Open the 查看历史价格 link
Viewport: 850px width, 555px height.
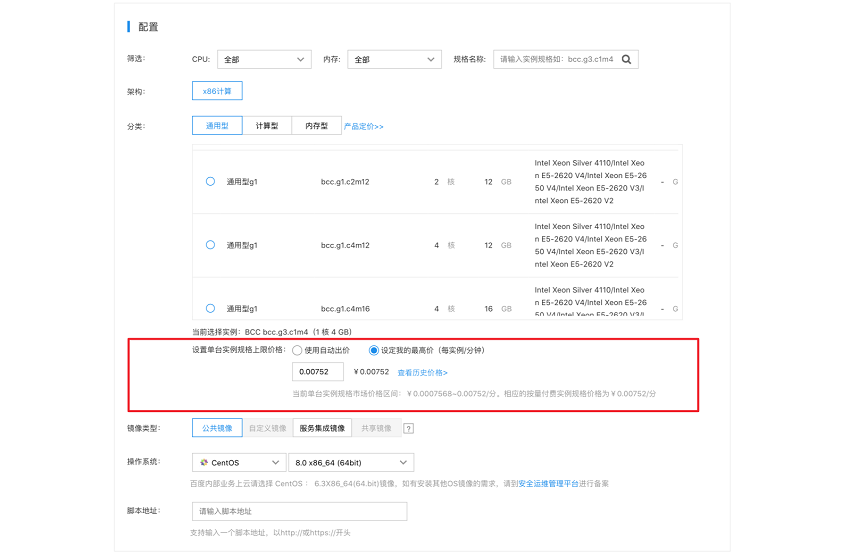point(422,372)
